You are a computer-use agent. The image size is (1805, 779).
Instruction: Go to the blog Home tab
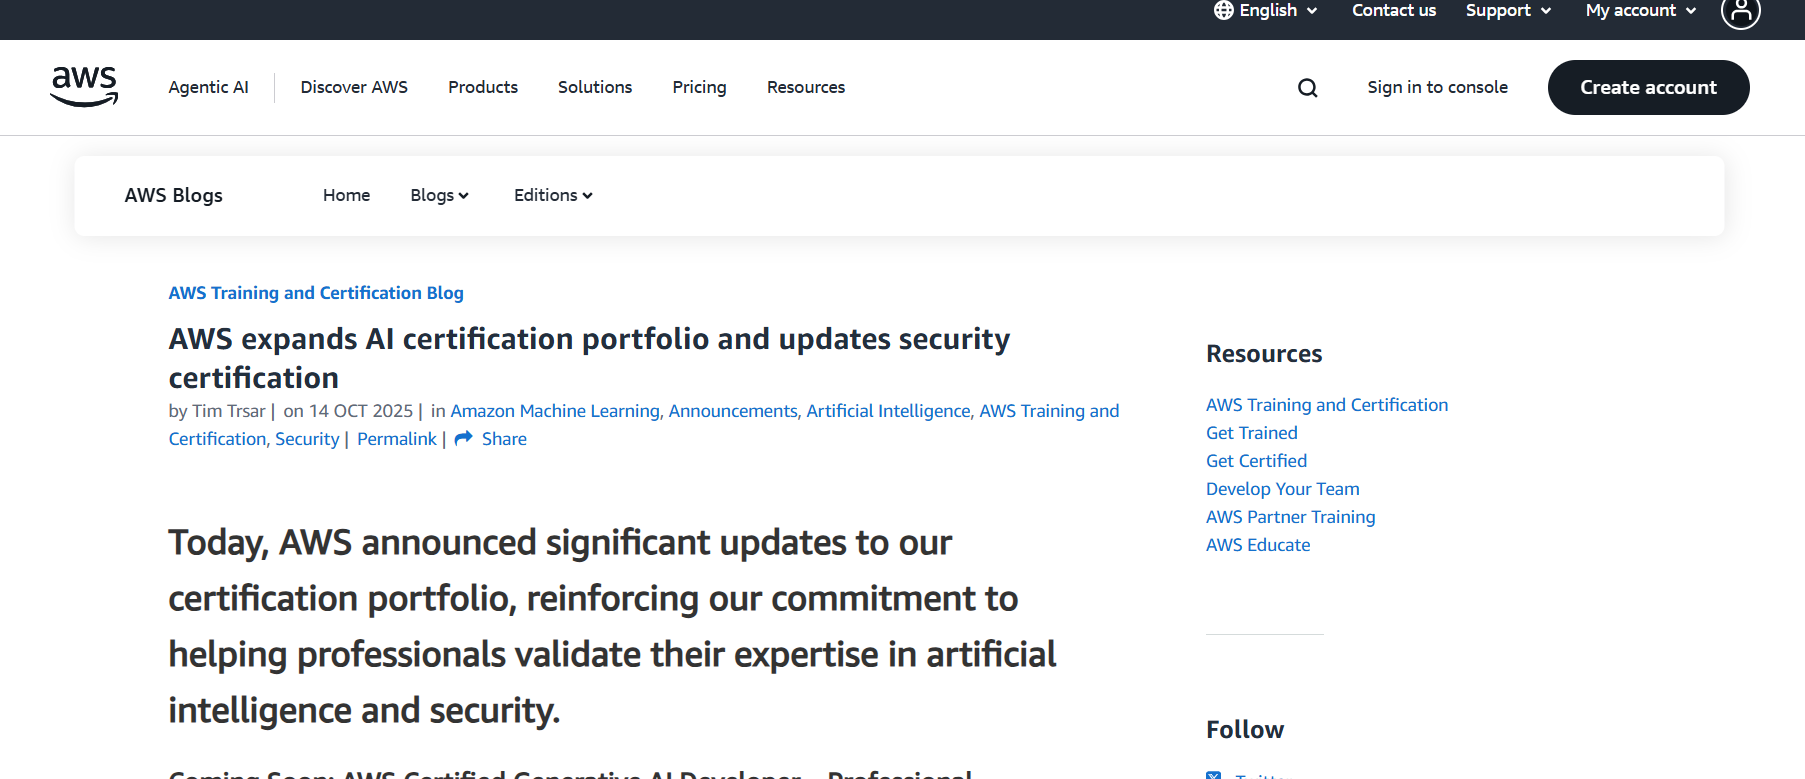point(346,195)
